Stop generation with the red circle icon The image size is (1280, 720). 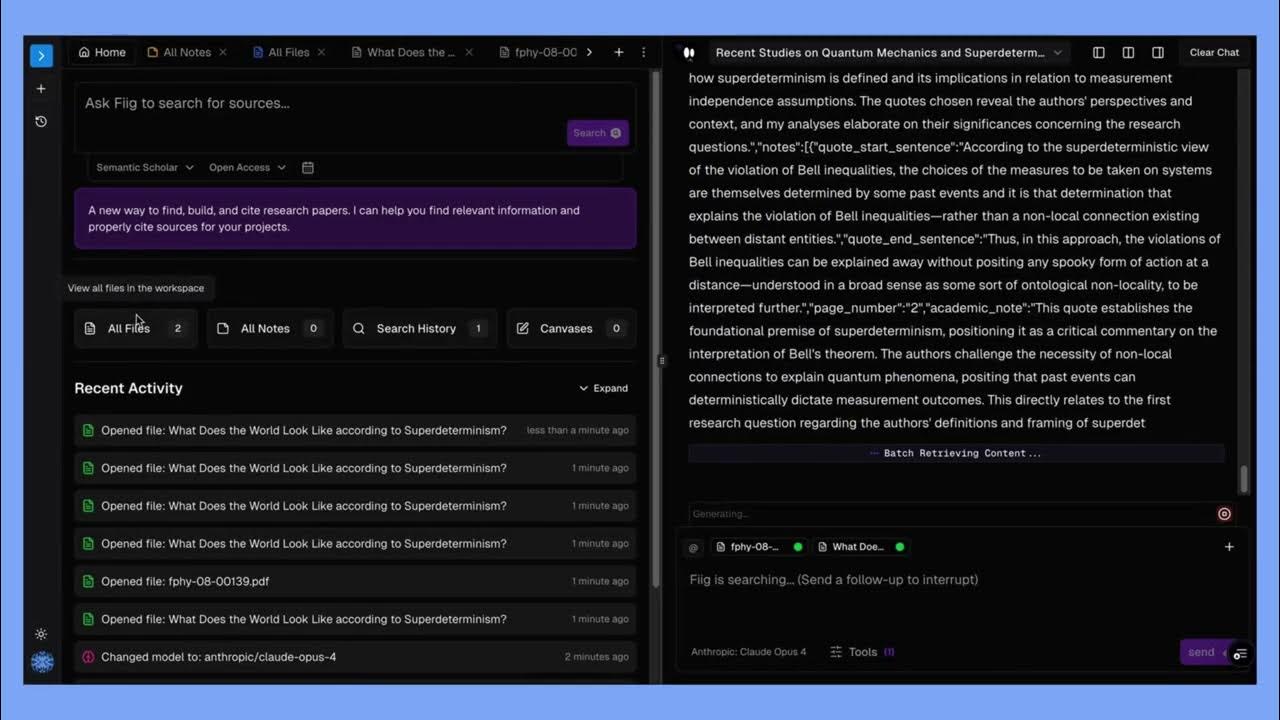1224,514
